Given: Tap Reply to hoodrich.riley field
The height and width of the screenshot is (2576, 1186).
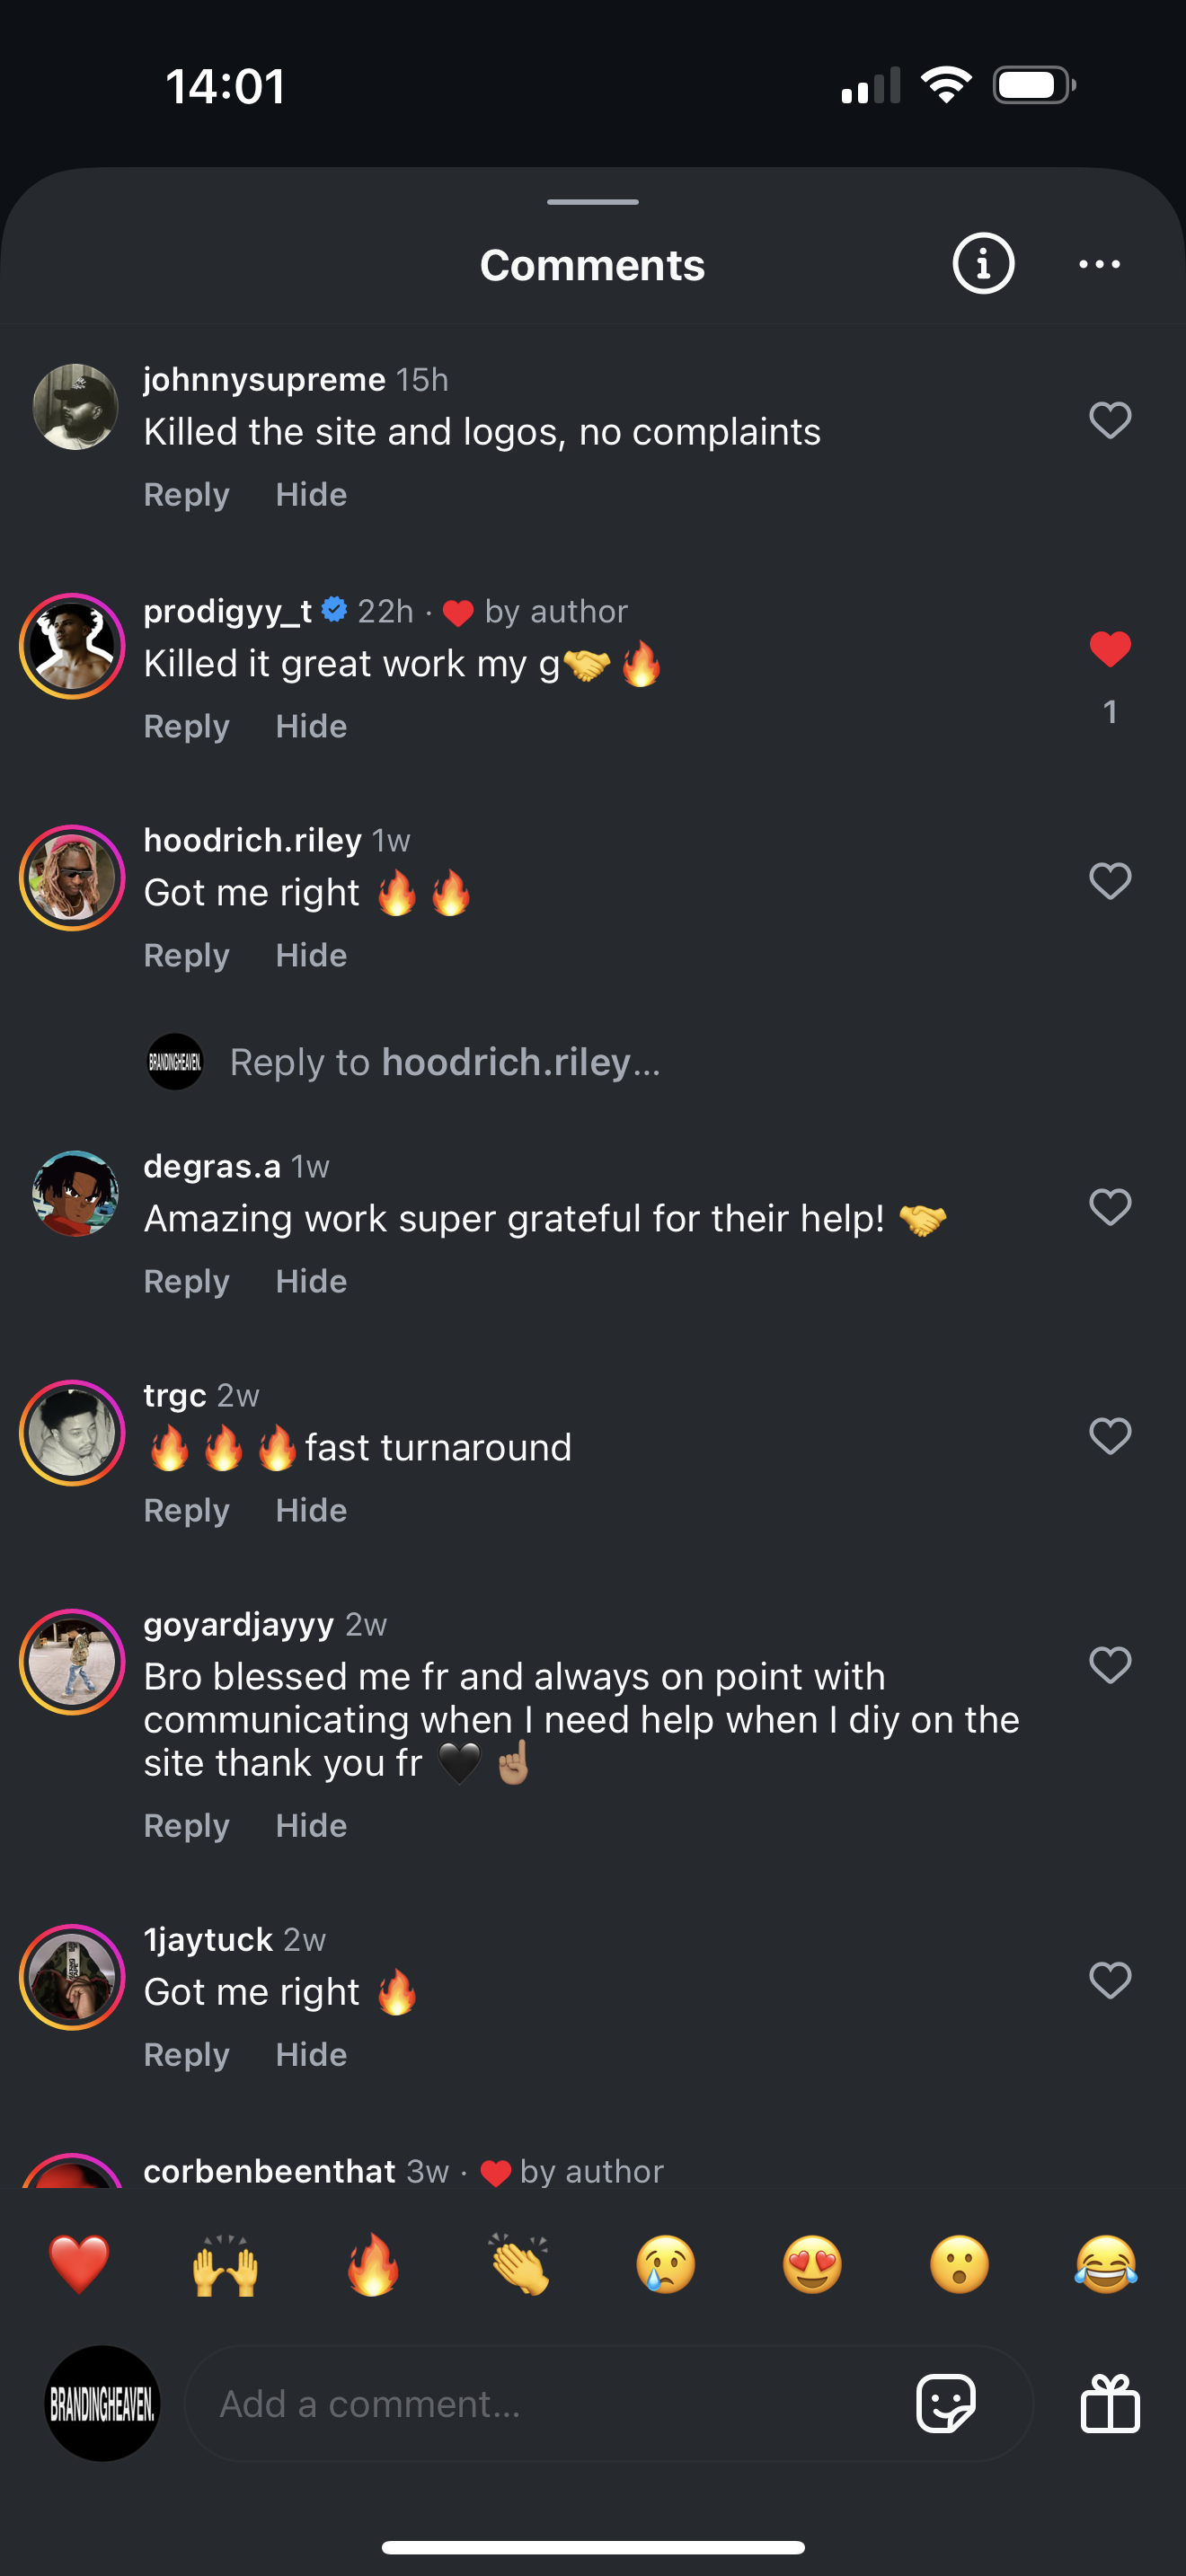Looking at the screenshot, I should (445, 1062).
